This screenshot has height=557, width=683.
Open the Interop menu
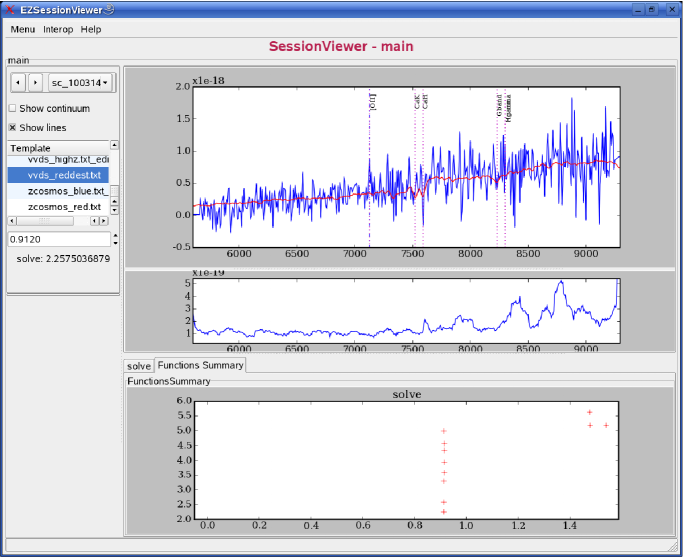pos(58,29)
